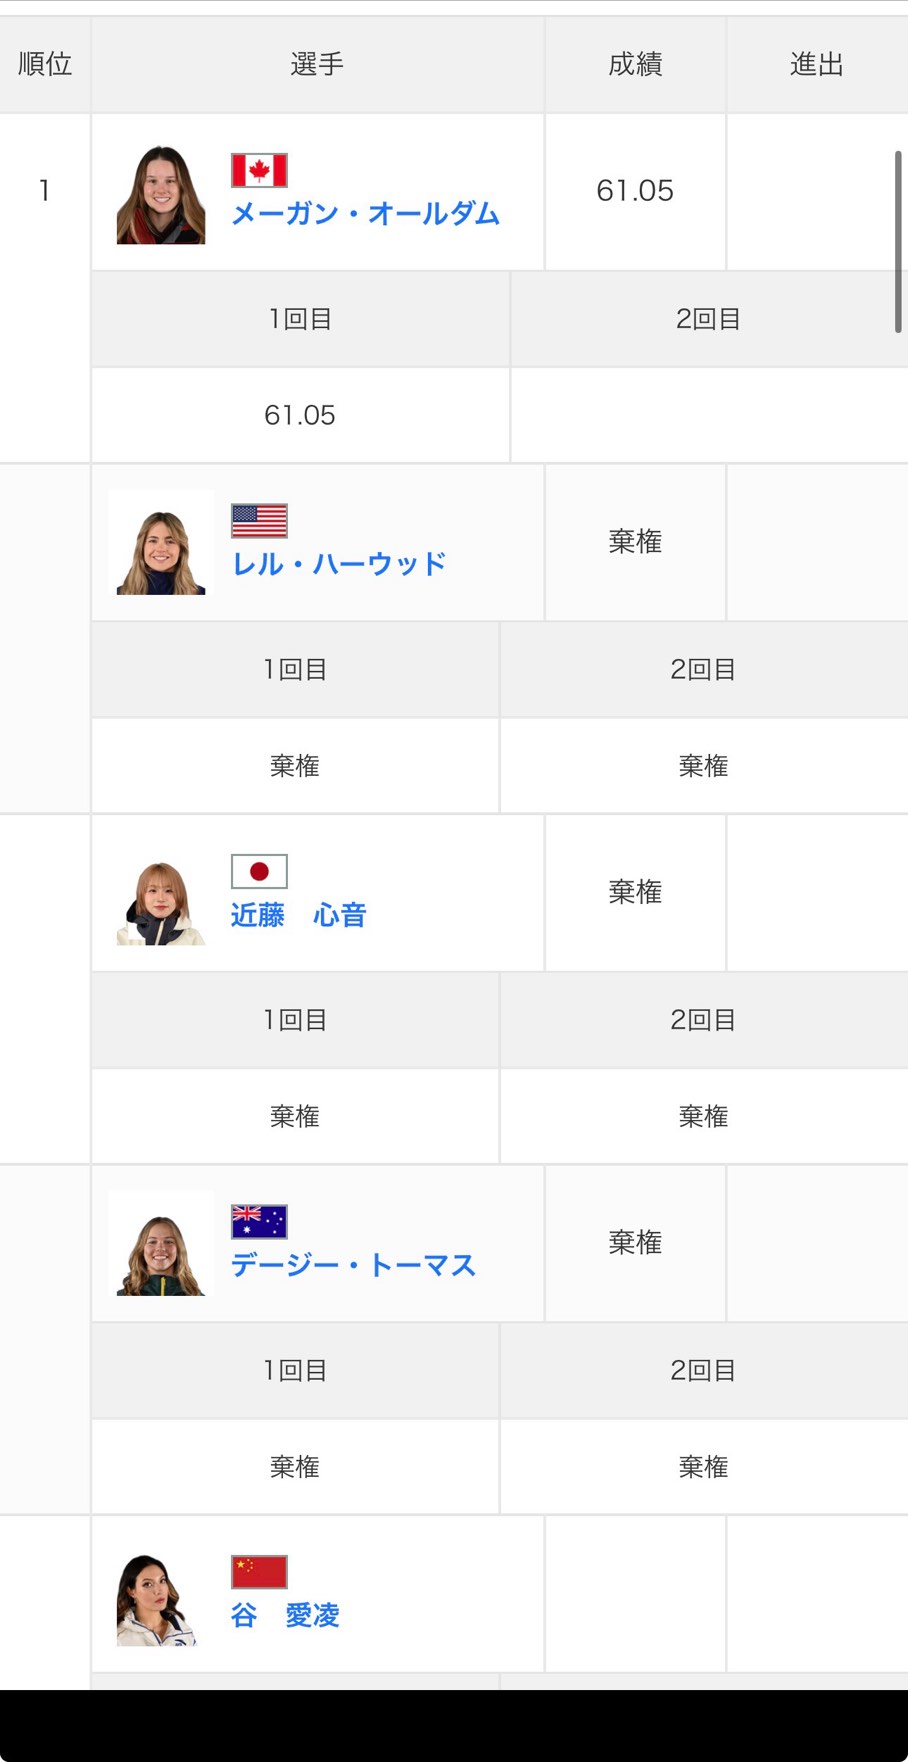
Task: Open レル・ハーウッド athlete profile link
Action: click(338, 564)
